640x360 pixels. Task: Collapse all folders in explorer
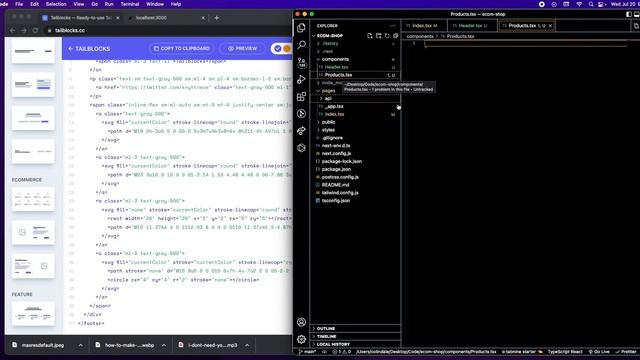coord(396,36)
